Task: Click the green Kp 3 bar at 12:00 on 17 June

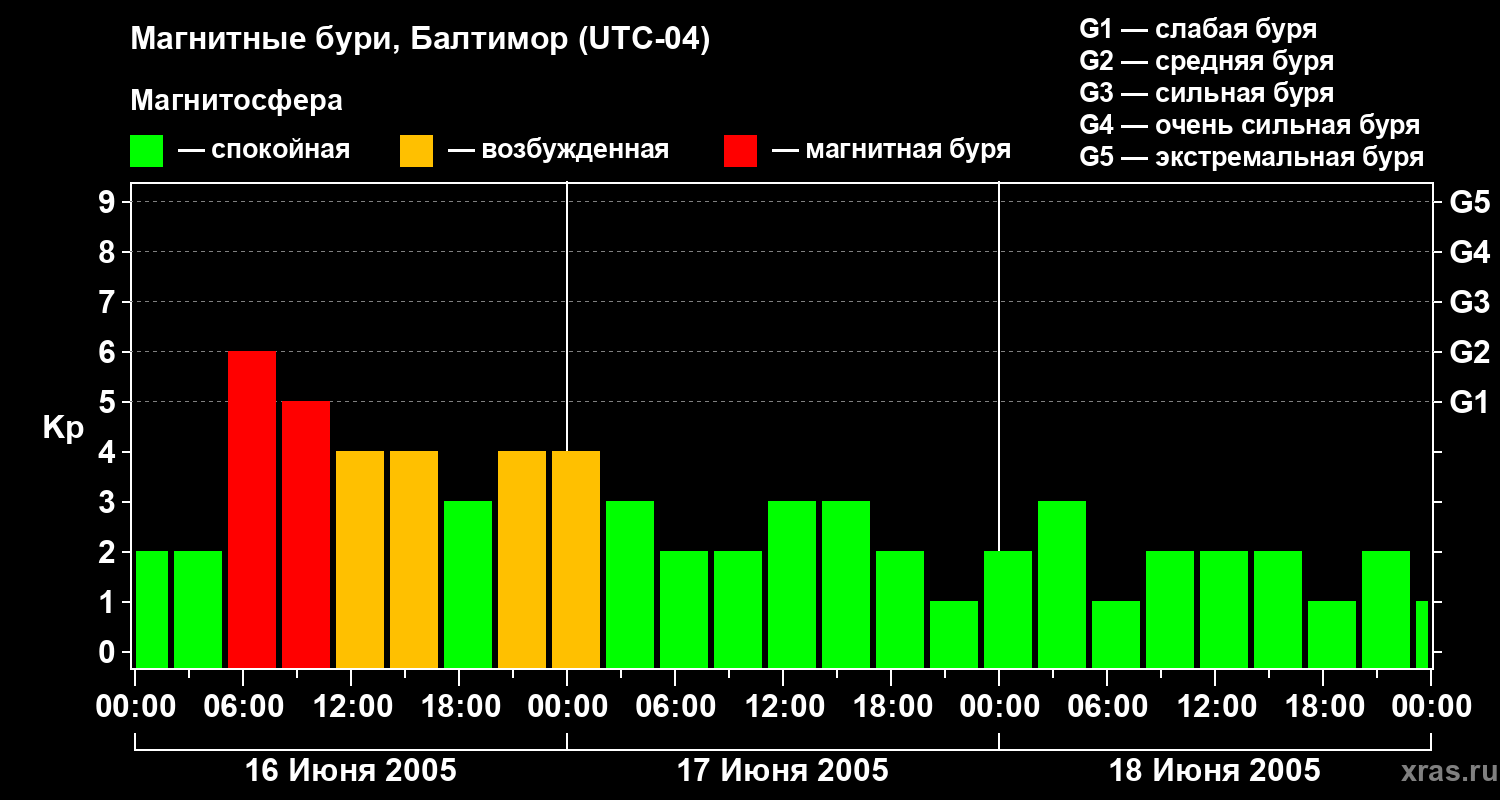Action: 792,584
